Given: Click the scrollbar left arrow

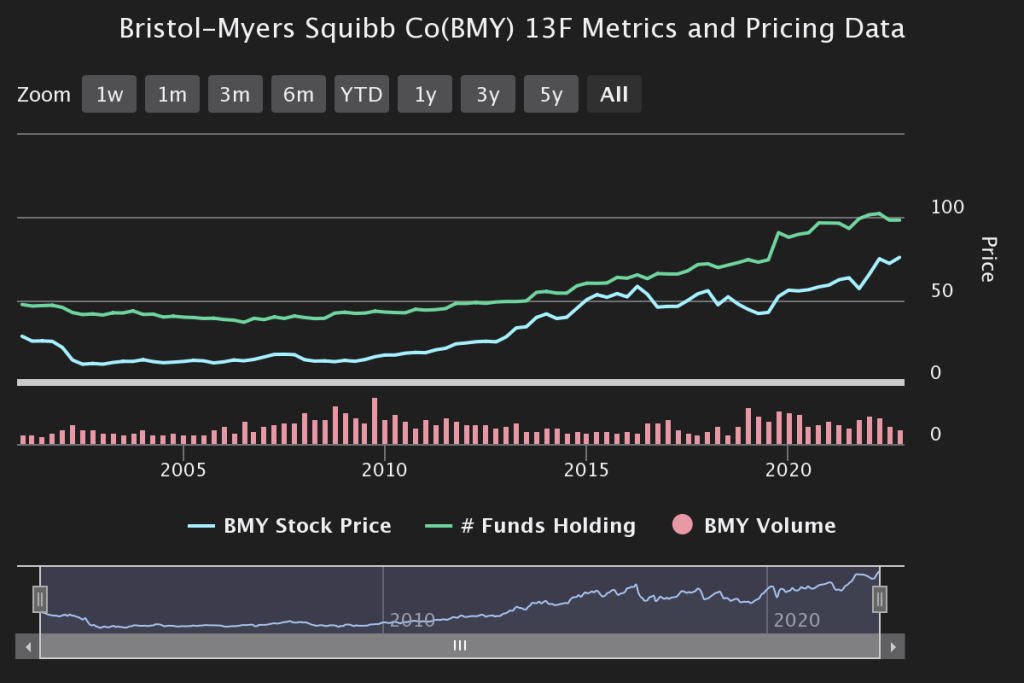Looking at the screenshot, I should point(29,647).
